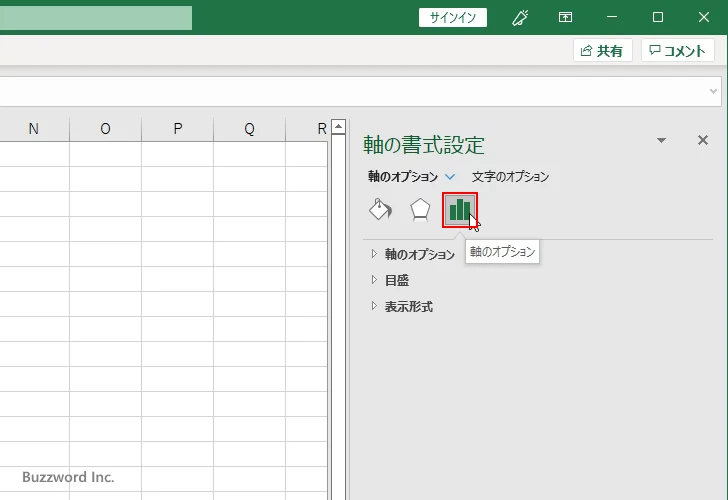Open ribbon display options icon
This screenshot has height=500, width=728.
point(565,18)
